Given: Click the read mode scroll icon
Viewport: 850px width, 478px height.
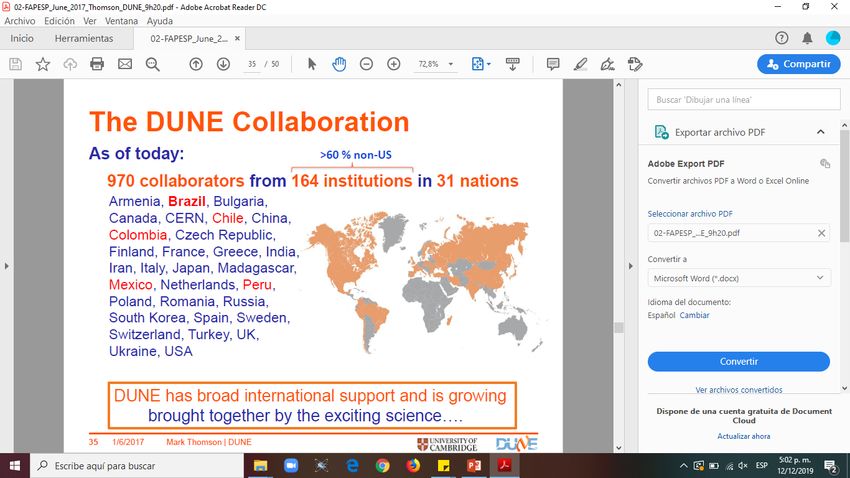Looking at the screenshot, I should pos(512,64).
